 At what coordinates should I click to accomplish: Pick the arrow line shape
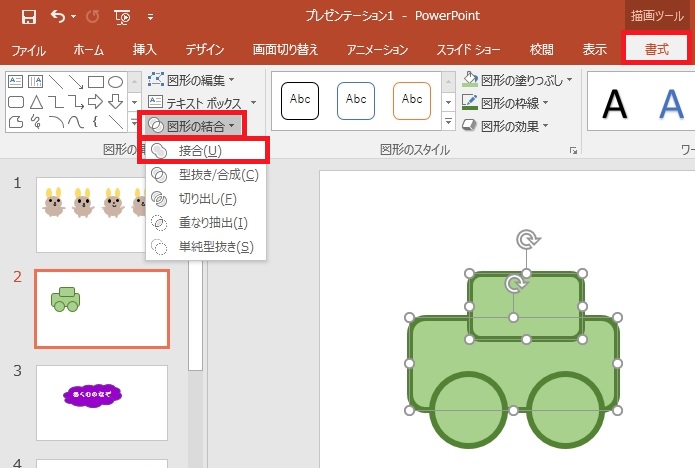76,82
